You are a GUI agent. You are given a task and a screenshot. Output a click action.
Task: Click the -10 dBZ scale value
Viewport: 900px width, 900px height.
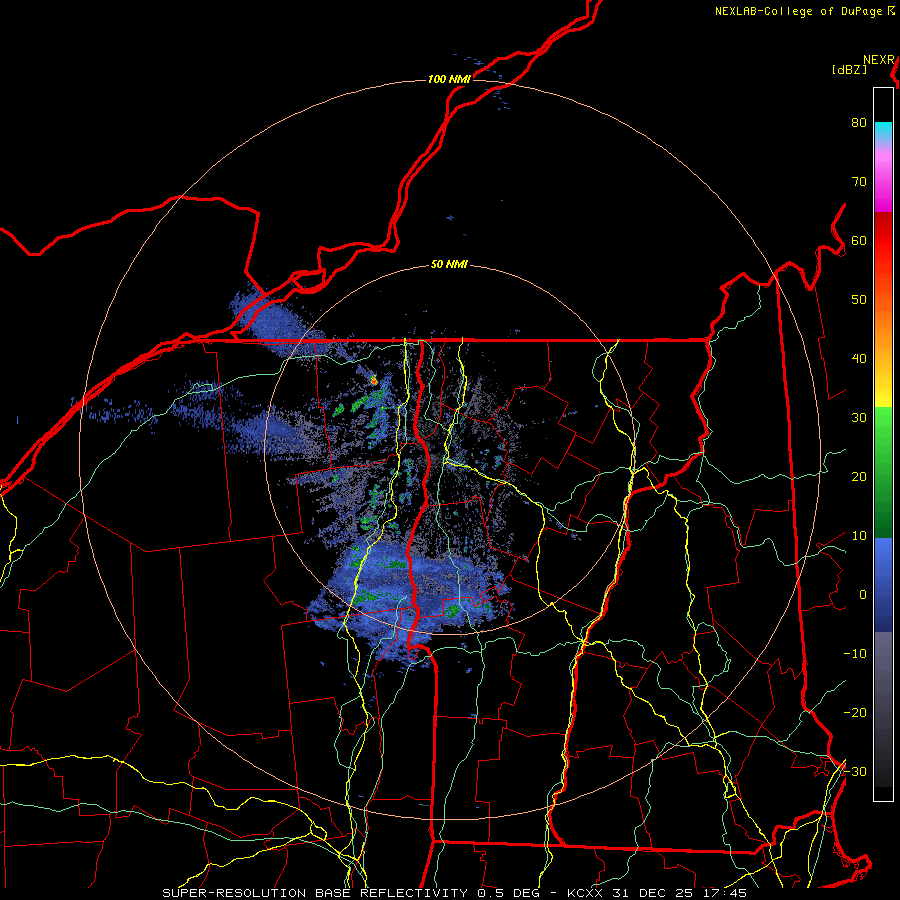tap(855, 654)
